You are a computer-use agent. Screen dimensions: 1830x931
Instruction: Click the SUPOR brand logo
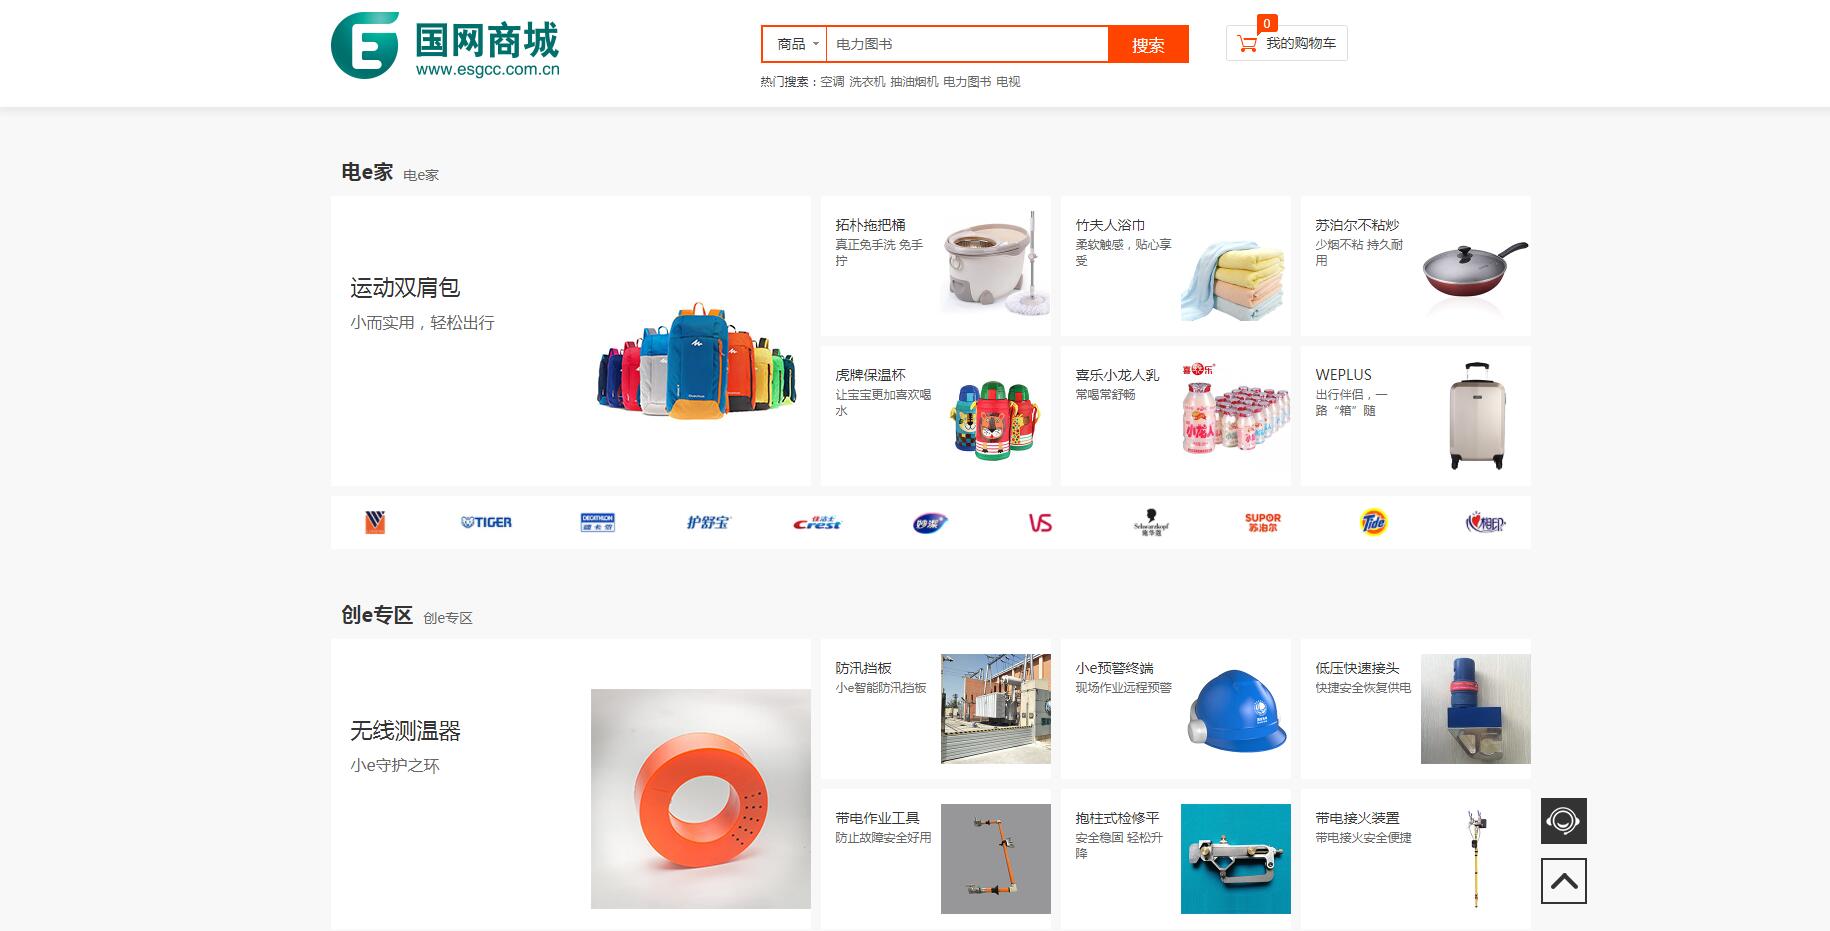1262,522
